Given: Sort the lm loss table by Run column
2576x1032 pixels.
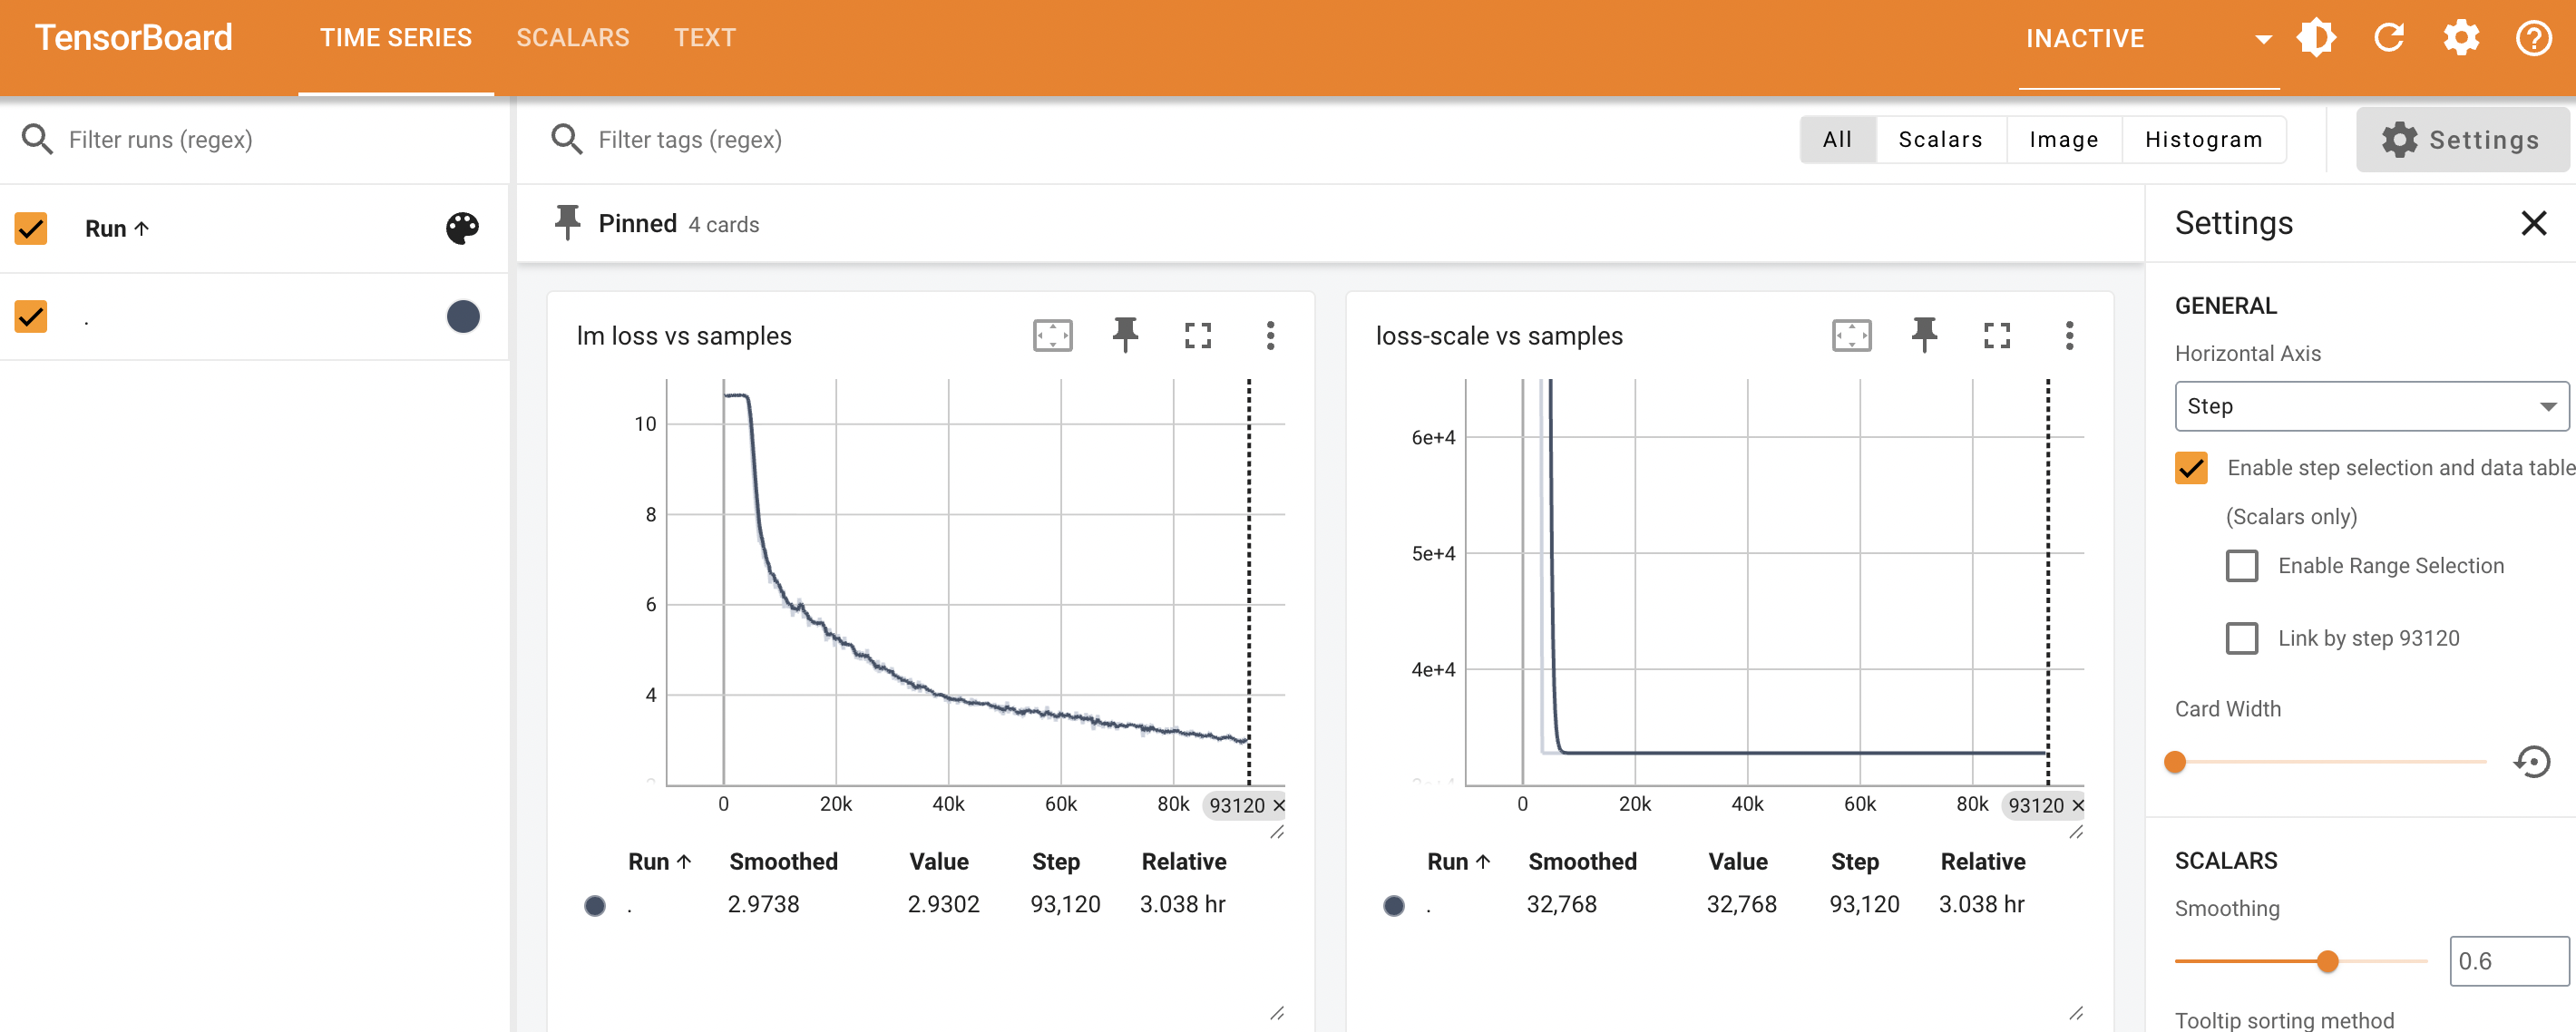Looking at the screenshot, I should click(658, 861).
